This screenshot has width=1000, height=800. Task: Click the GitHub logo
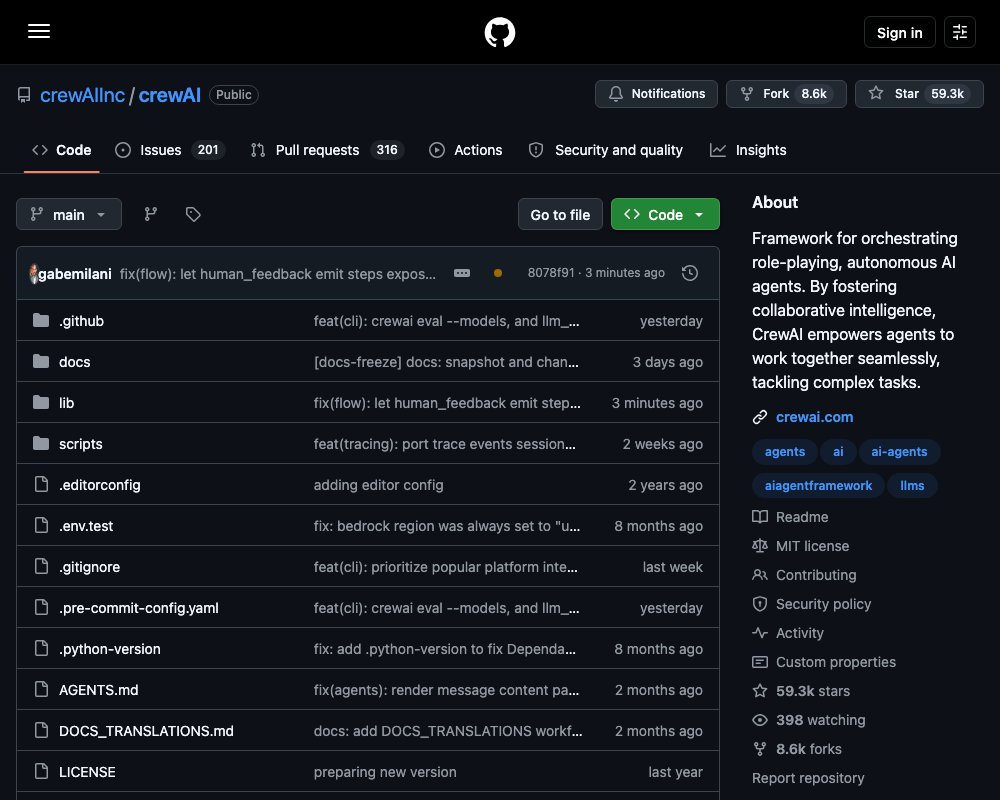pyautogui.click(x=499, y=32)
